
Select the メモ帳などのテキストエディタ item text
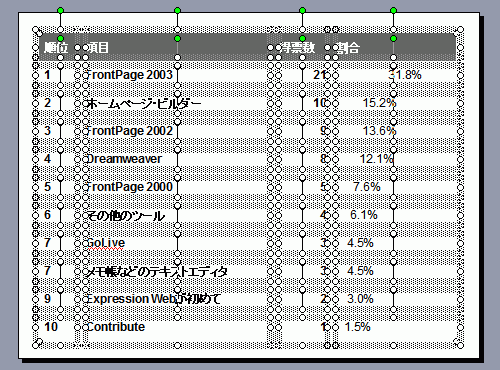(x=157, y=271)
